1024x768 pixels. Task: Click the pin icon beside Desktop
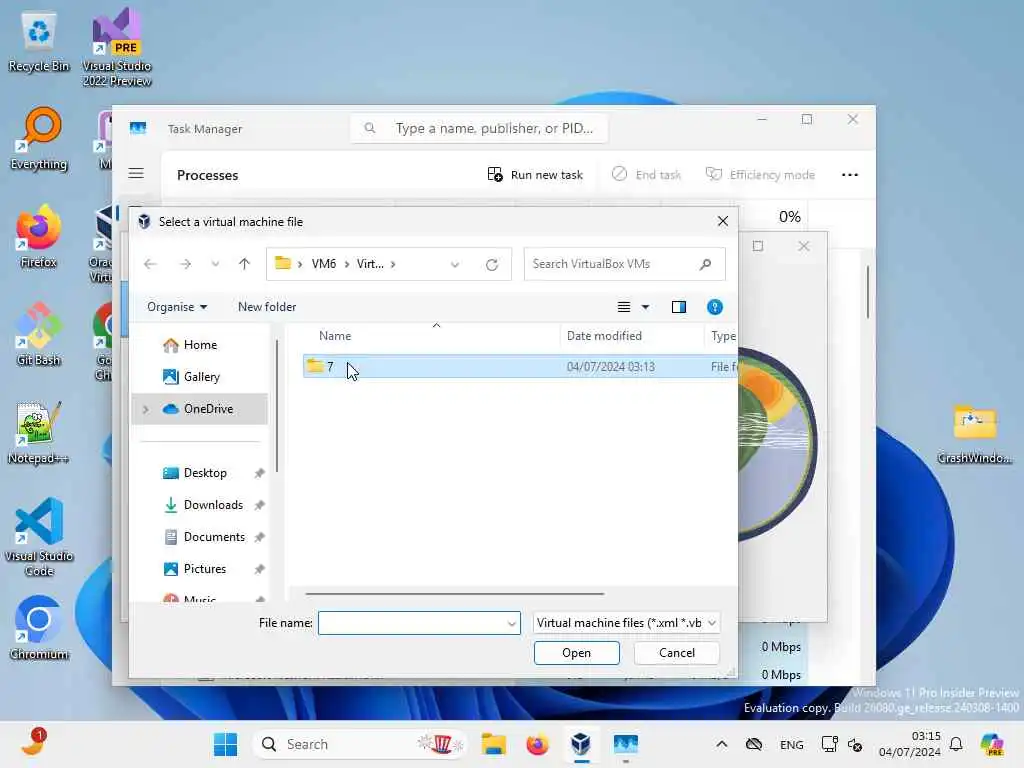259,473
